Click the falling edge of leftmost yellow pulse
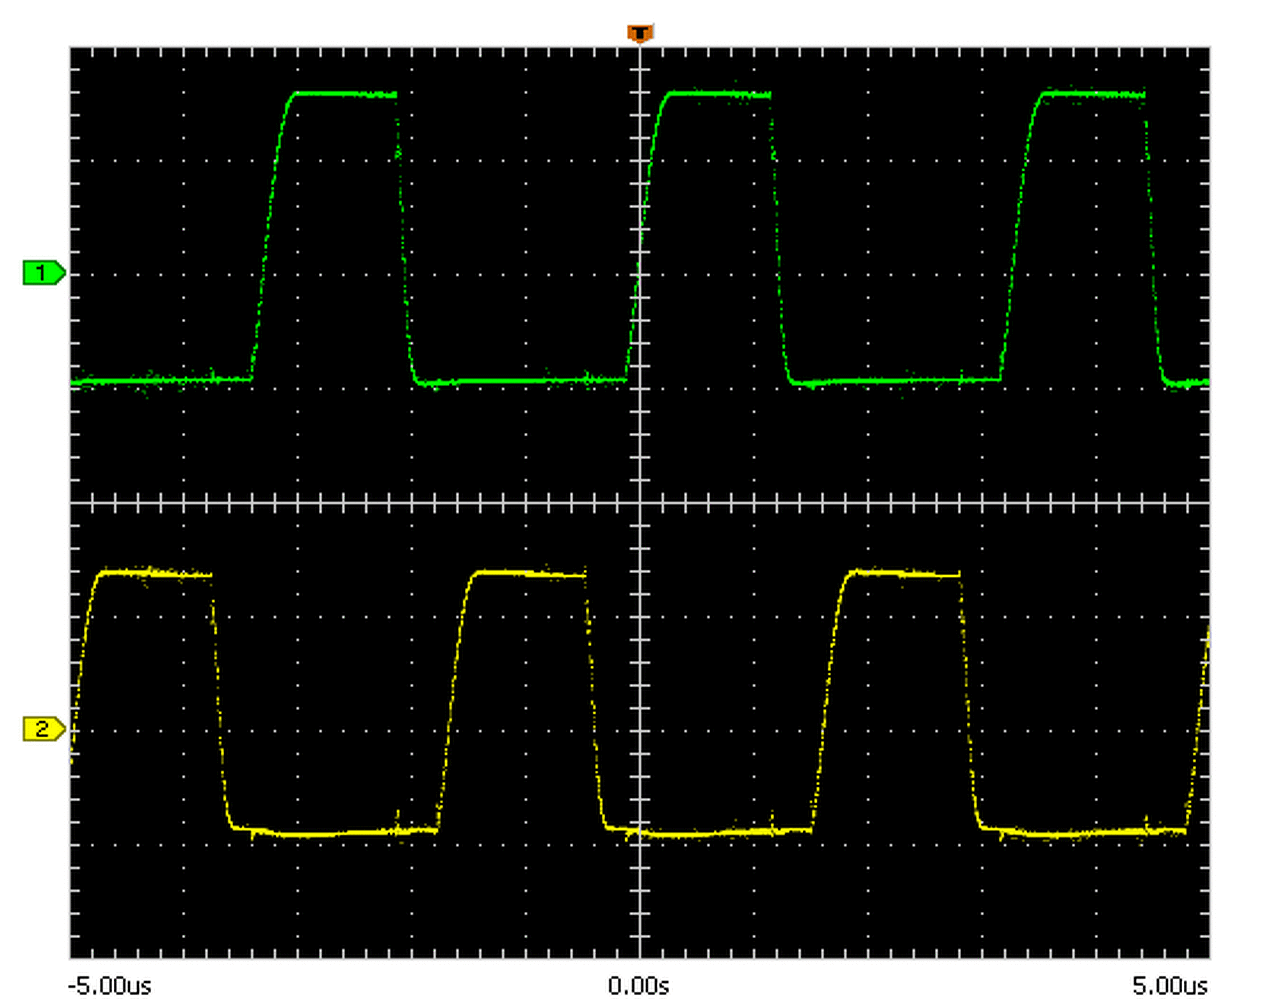Image resolution: width=1280 pixels, height=1006 pixels. click(x=221, y=700)
